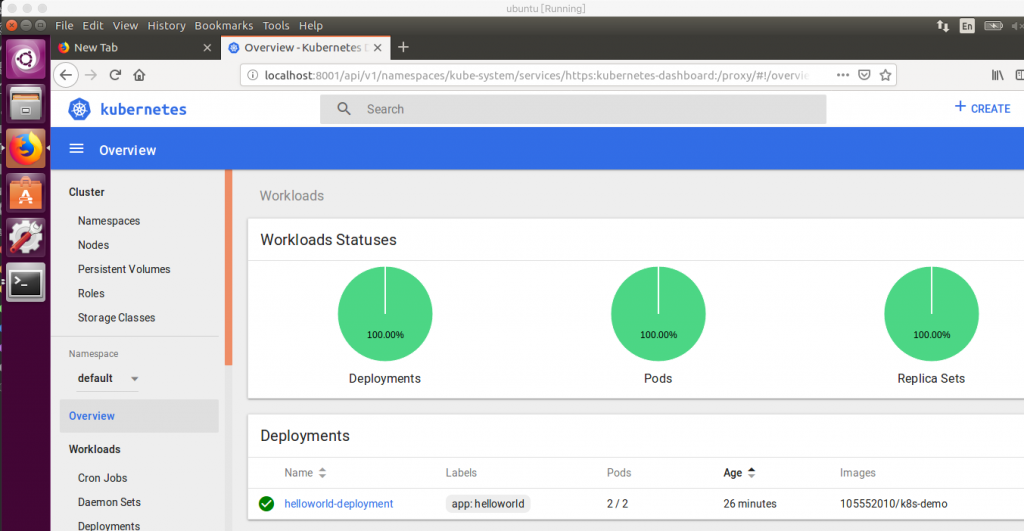1024x531 pixels.
Task: Open Roles in the sidebar
Action: [x=91, y=293]
